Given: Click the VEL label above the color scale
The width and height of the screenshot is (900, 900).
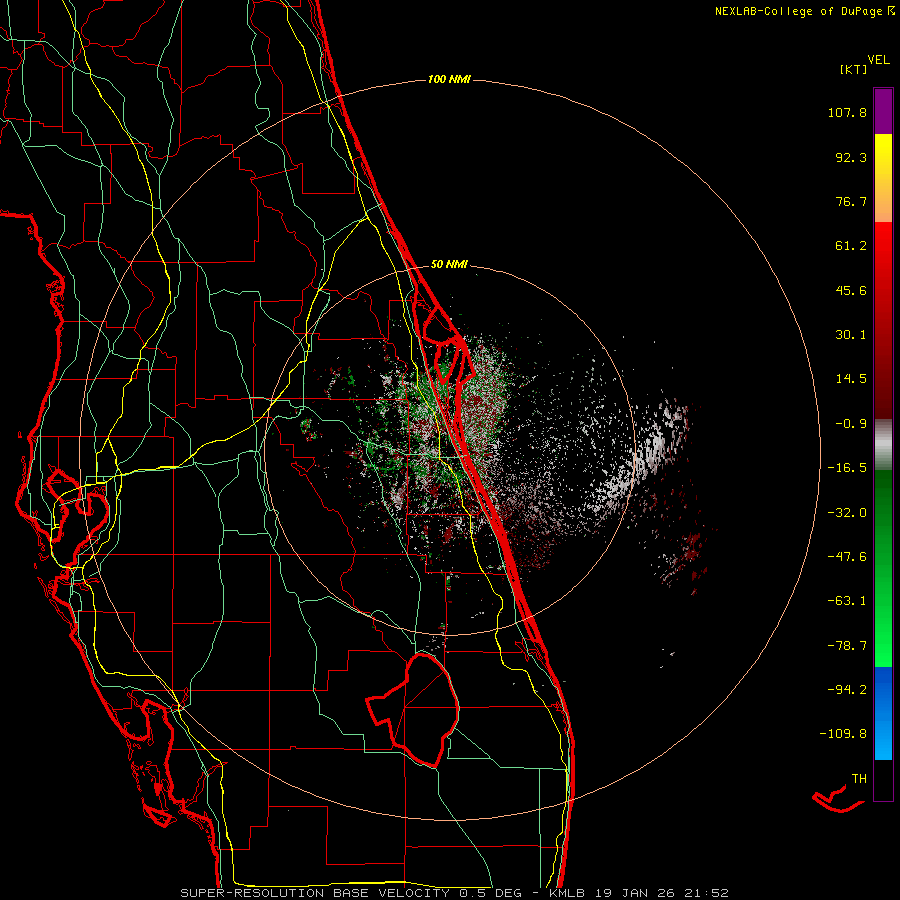Looking at the screenshot, I should coord(879,60).
